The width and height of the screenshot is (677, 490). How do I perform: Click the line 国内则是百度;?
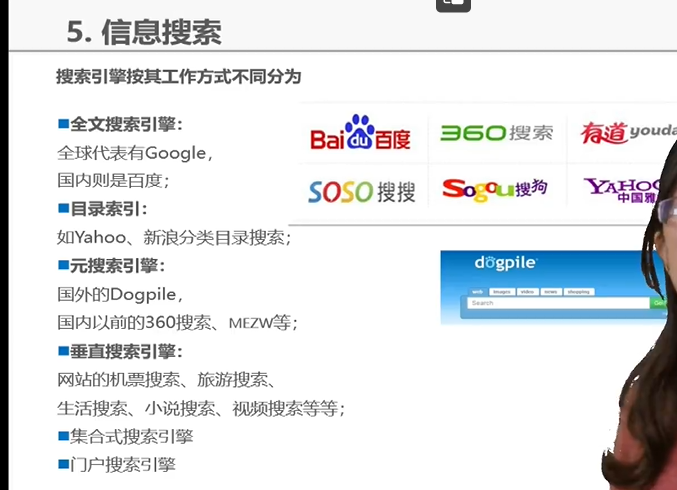point(114,180)
